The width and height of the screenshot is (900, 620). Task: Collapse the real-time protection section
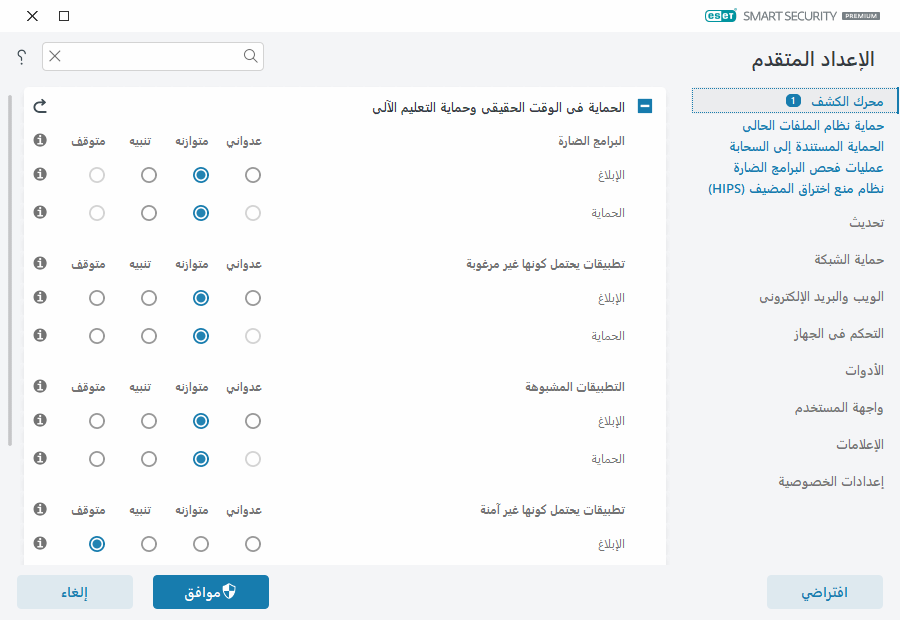click(645, 104)
